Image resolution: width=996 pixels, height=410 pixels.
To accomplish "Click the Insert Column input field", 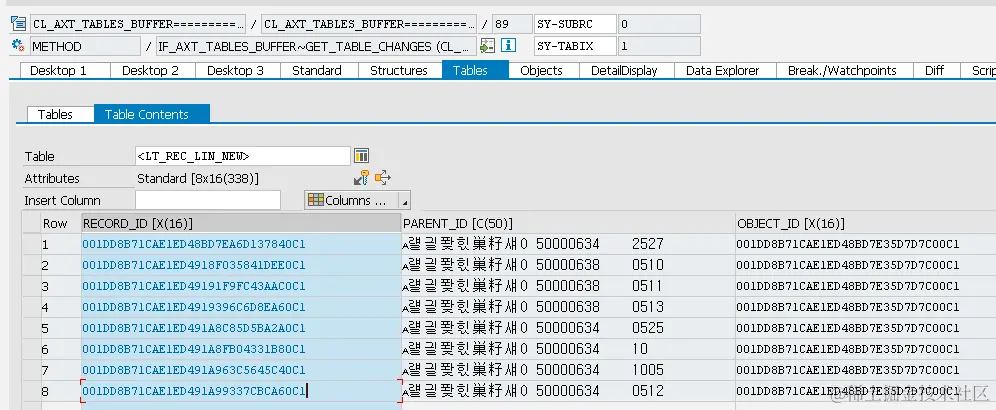I will click(208, 200).
